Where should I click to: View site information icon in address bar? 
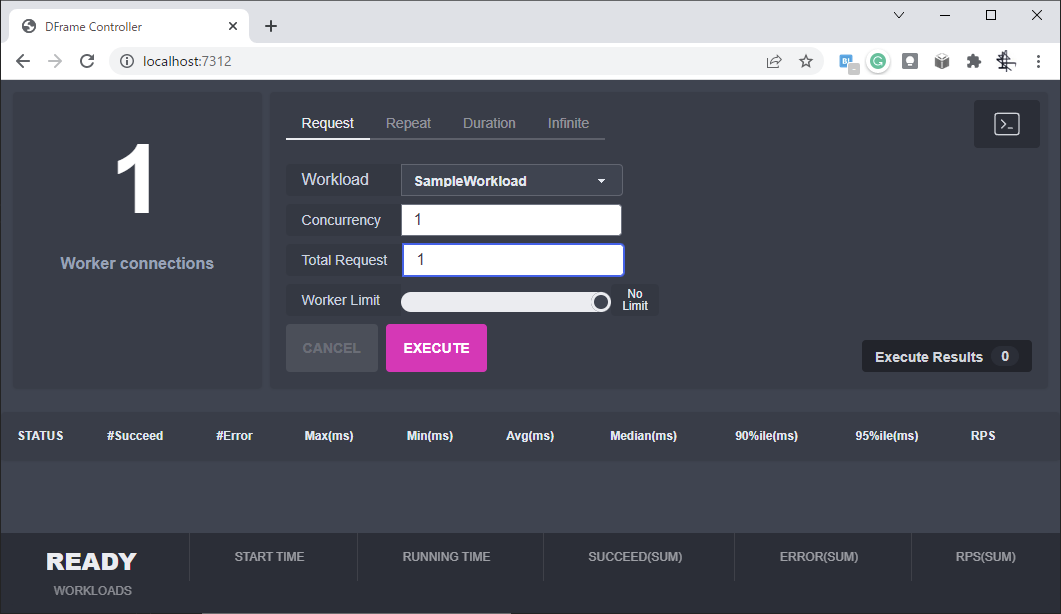pos(127,61)
